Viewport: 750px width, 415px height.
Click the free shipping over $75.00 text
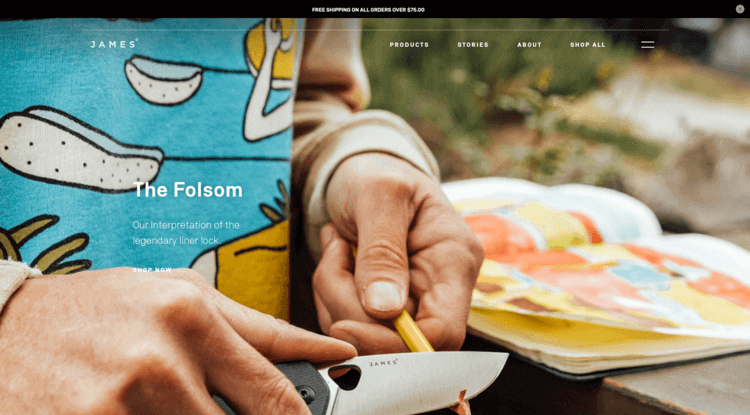368,10
